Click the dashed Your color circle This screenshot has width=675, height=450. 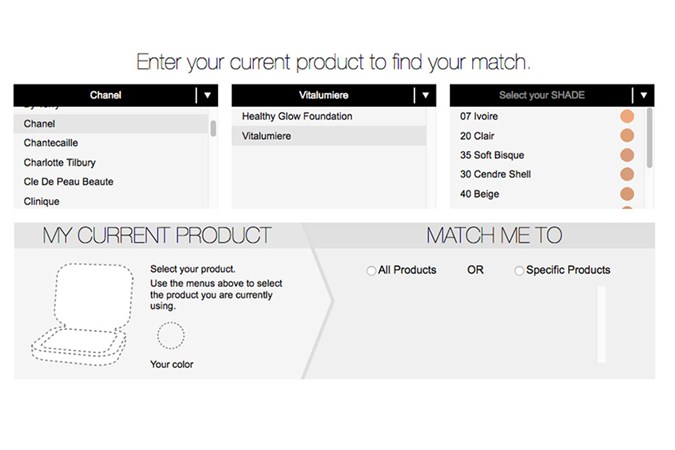pos(170,334)
